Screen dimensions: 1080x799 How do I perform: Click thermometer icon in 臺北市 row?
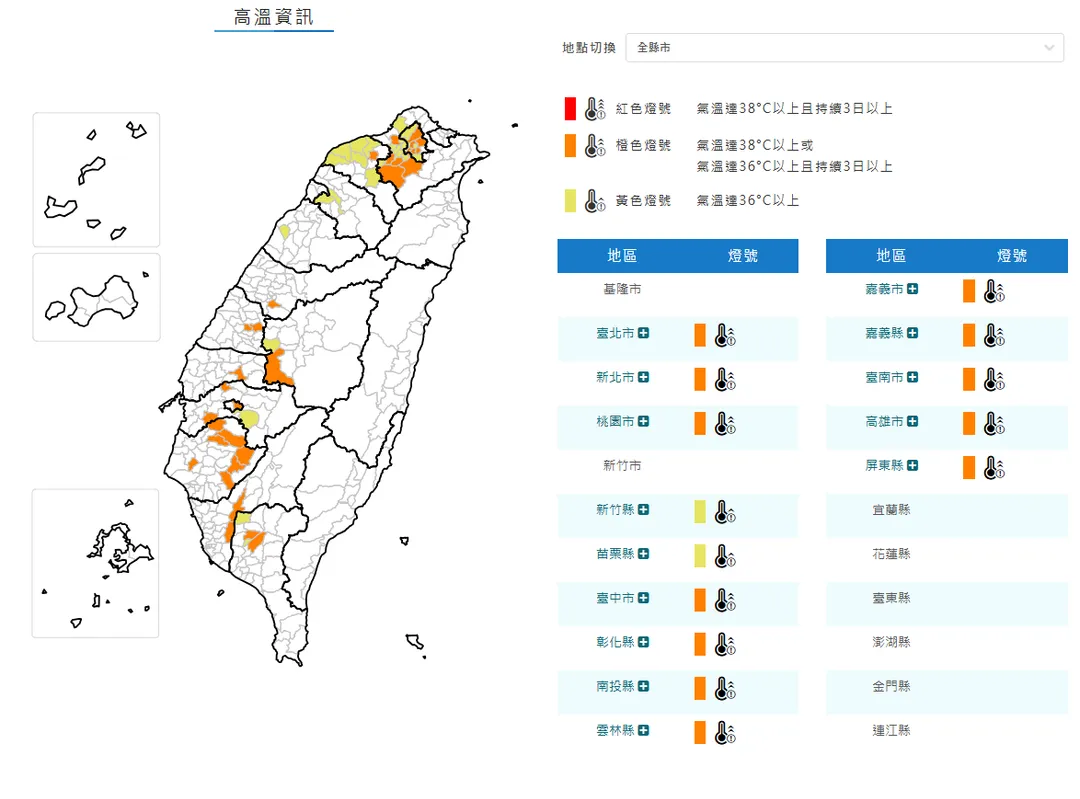tap(725, 335)
